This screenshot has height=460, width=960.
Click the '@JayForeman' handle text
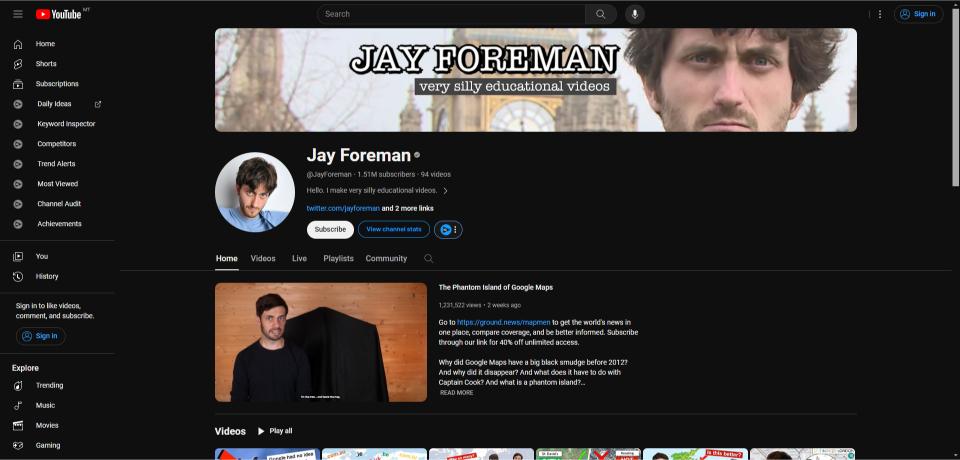coord(329,175)
